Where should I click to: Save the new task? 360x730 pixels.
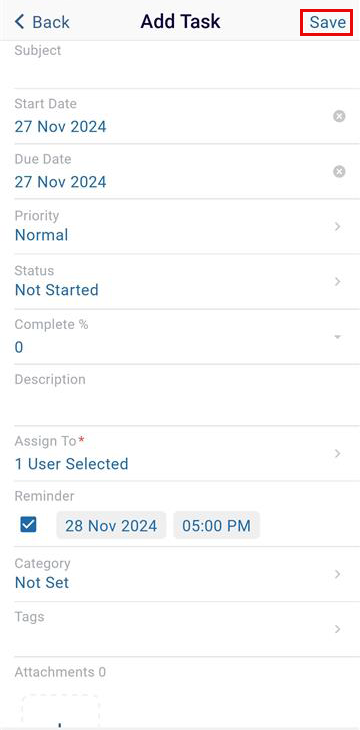[x=328, y=22]
